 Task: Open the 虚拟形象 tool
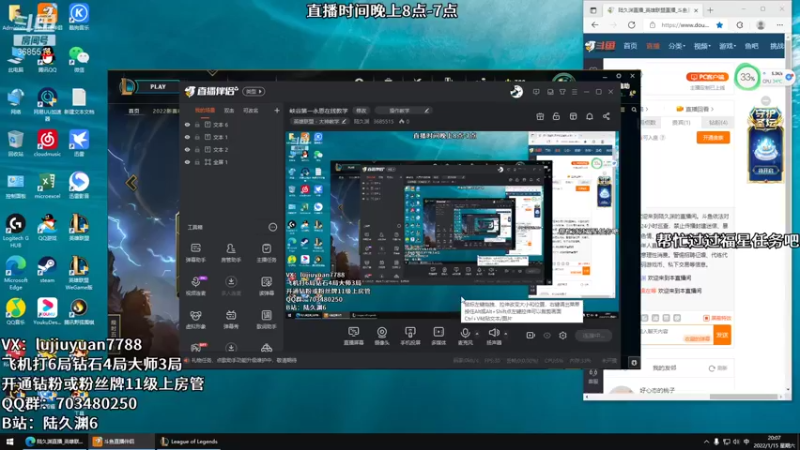(x=196, y=319)
